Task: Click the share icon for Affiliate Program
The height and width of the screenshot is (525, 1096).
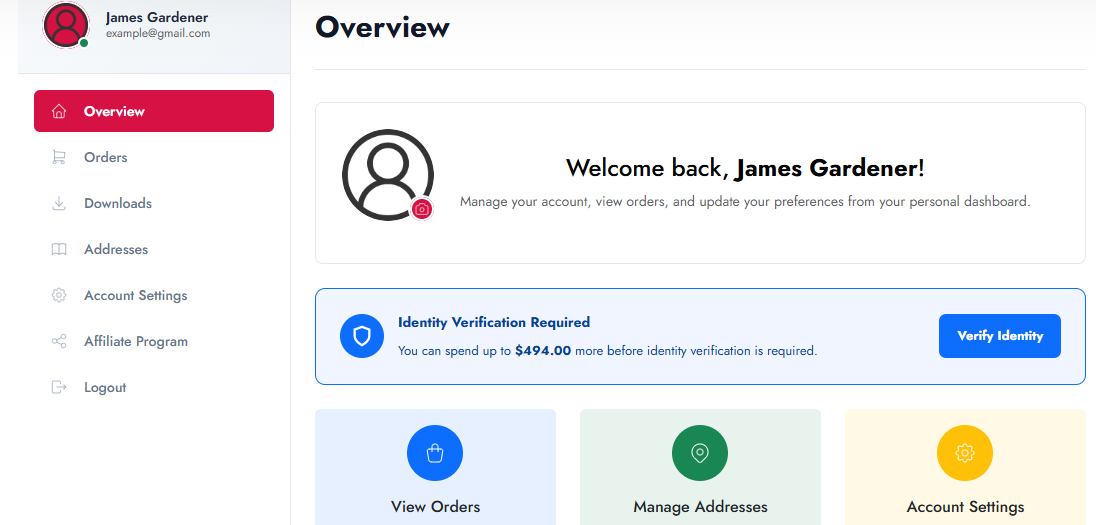Action: click(59, 341)
